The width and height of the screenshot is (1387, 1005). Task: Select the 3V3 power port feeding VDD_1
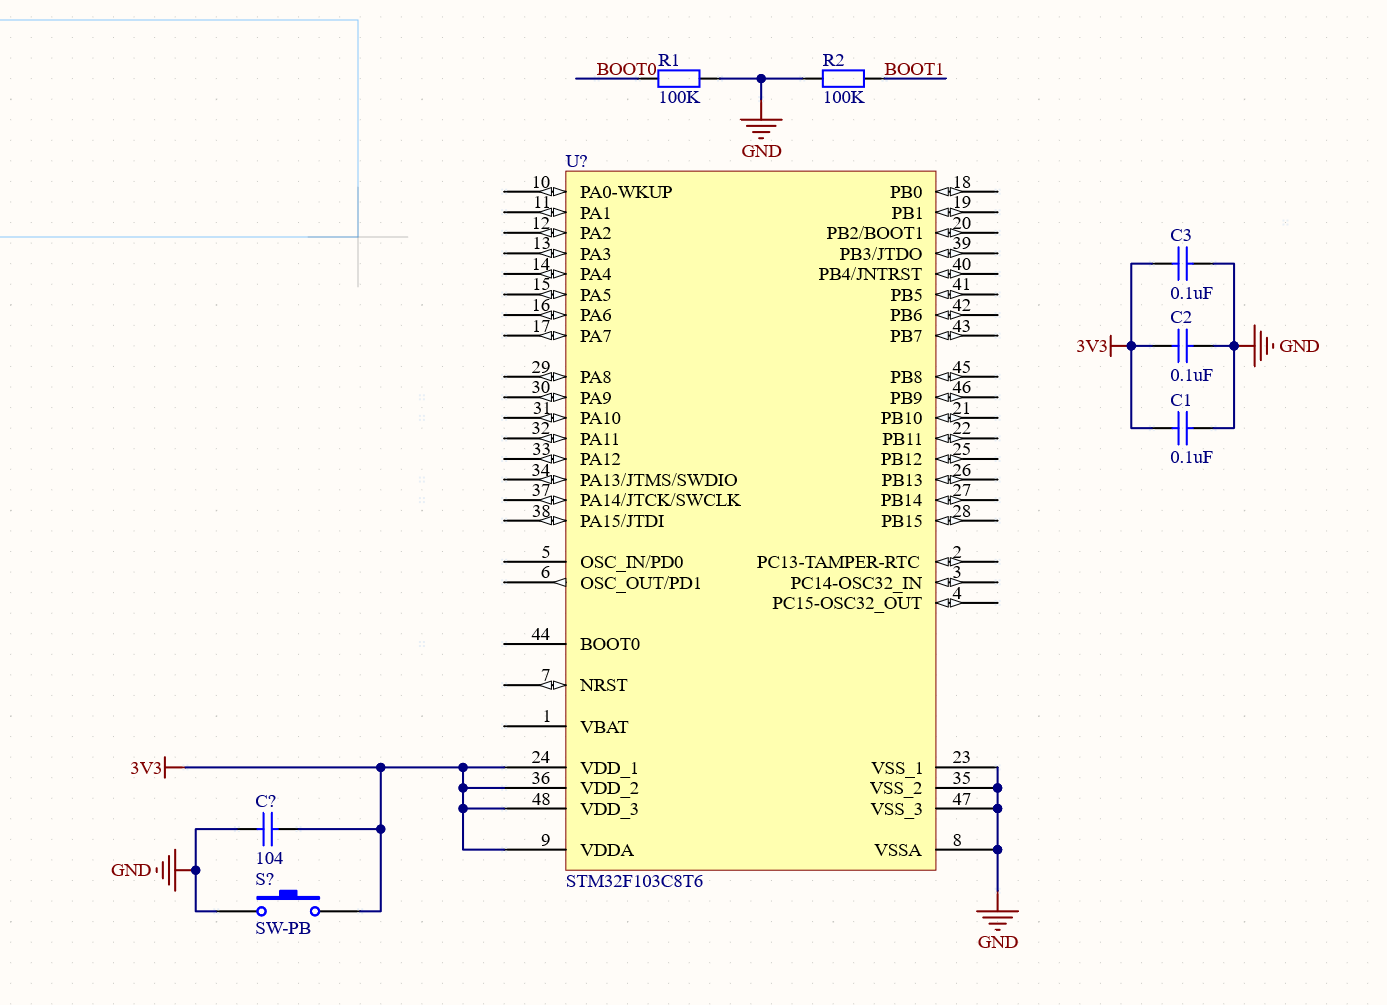pyautogui.click(x=155, y=768)
